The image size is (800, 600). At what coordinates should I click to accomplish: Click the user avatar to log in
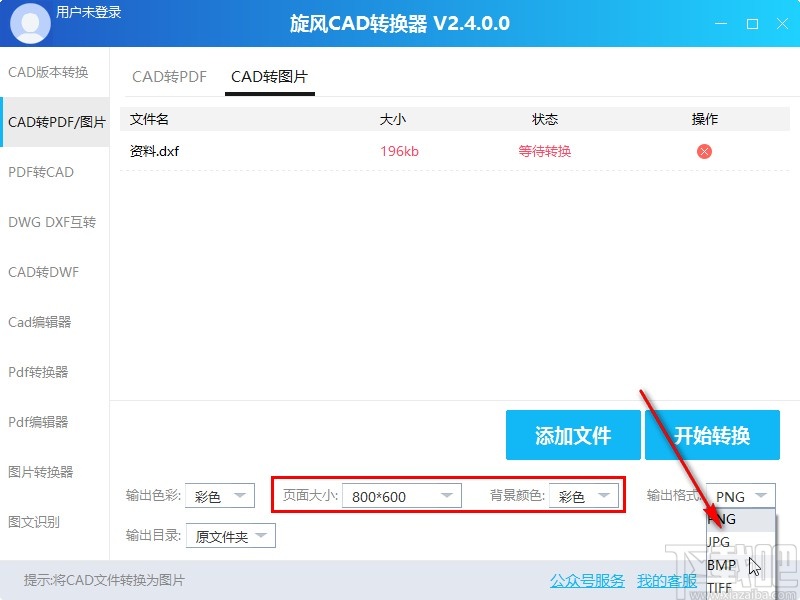tap(29, 22)
